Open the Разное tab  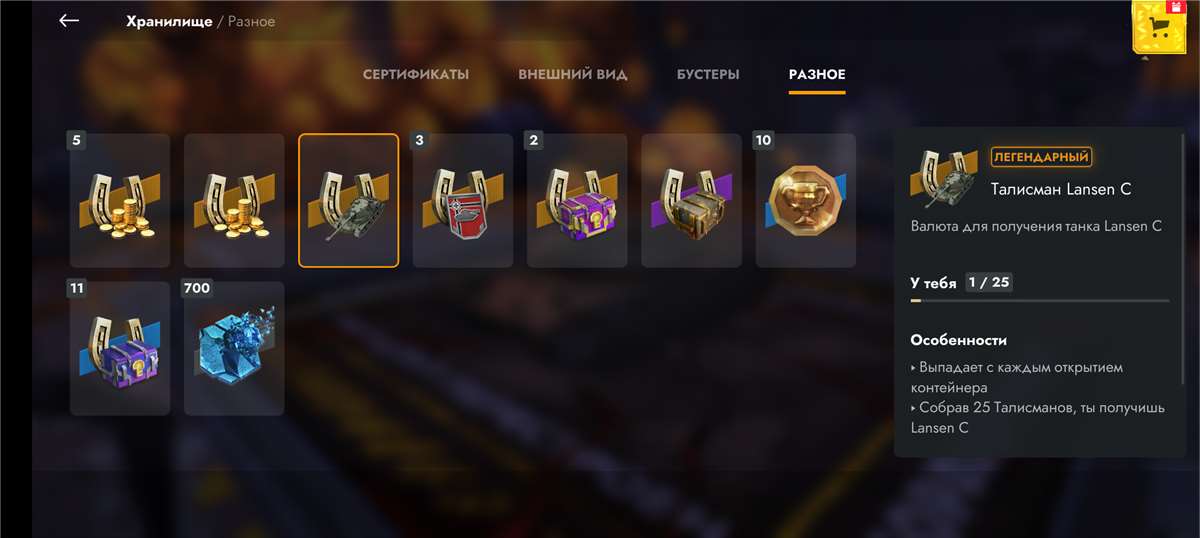coord(817,75)
